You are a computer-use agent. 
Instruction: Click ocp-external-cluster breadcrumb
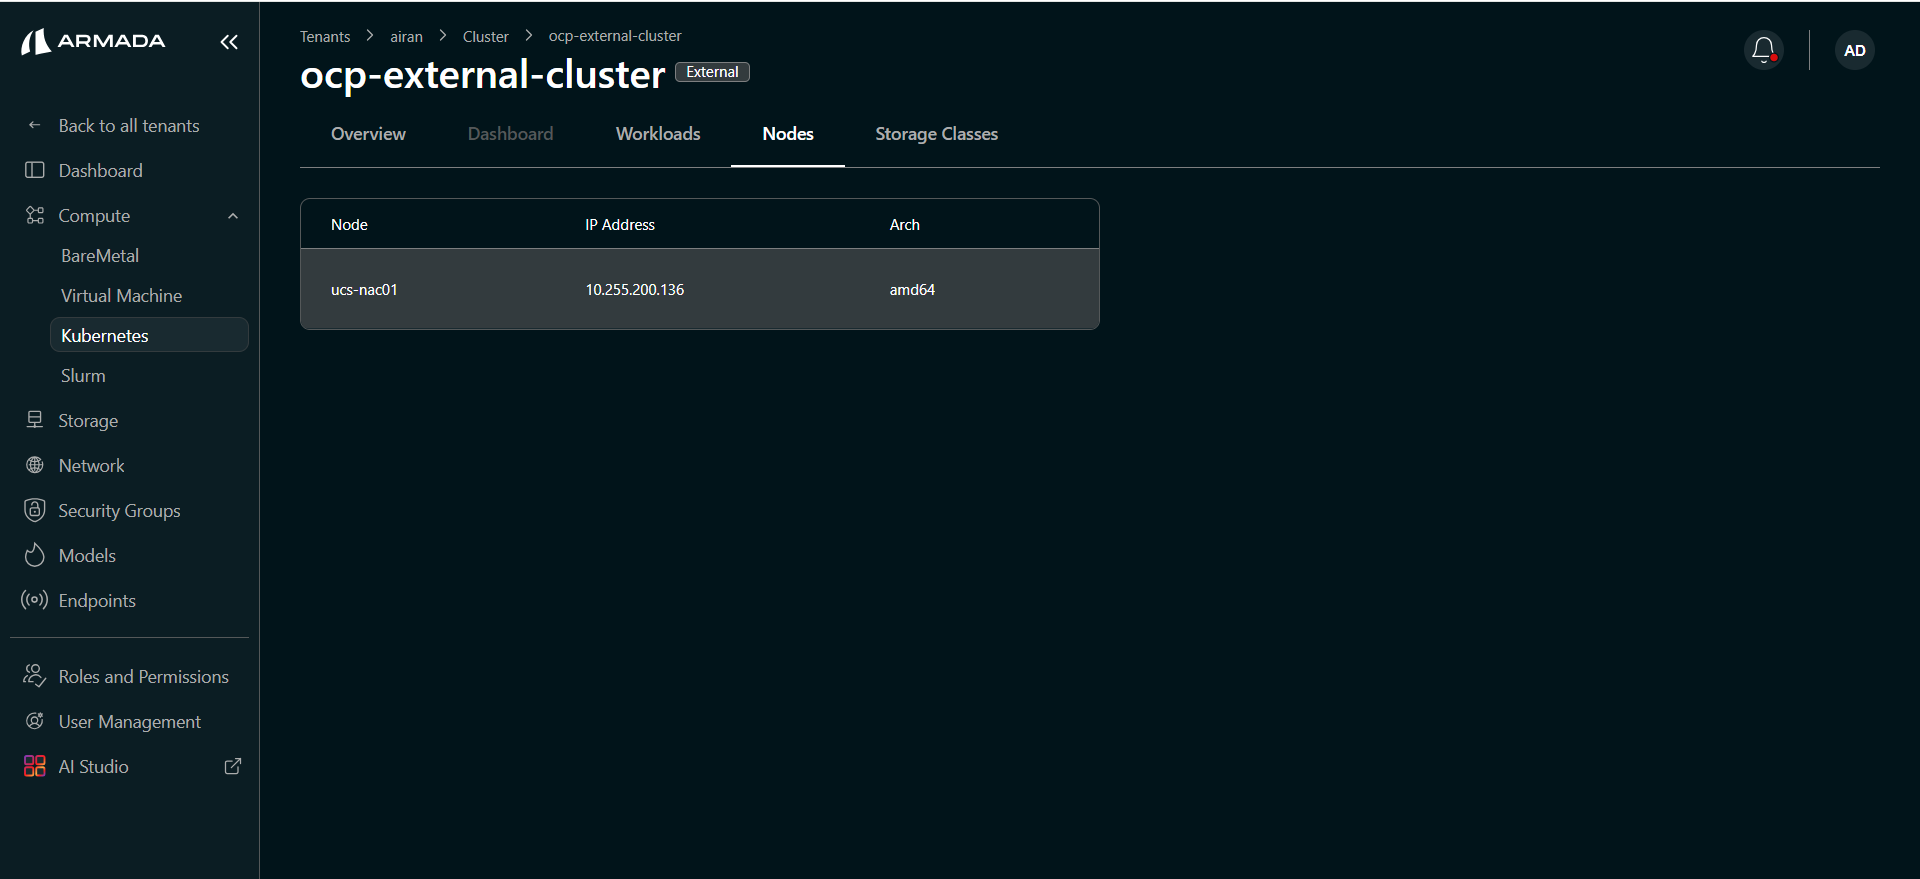pyautogui.click(x=615, y=36)
